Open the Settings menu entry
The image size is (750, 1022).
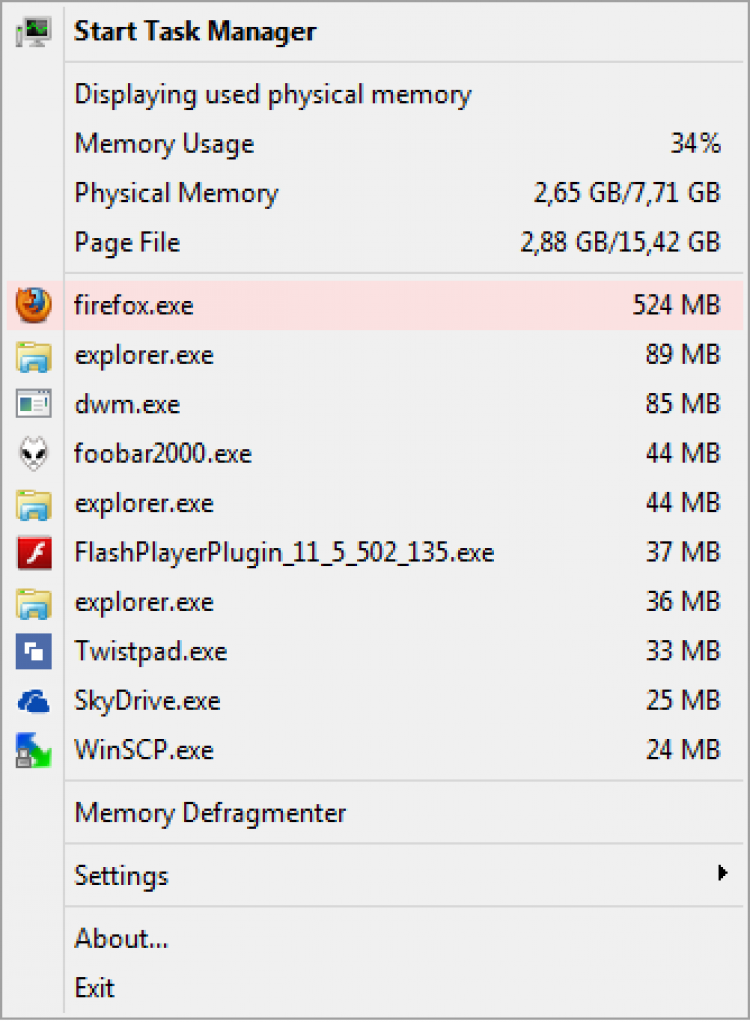pos(122,876)
